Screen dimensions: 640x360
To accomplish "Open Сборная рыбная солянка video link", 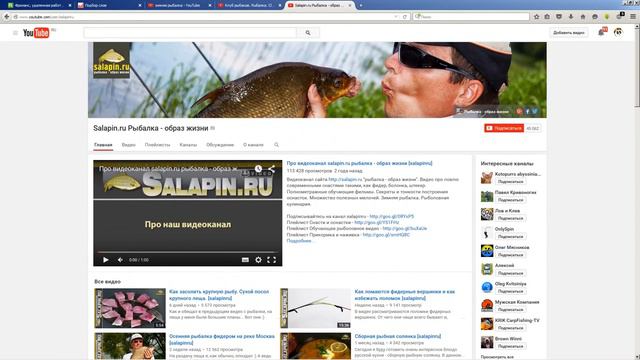I will pyautogui.click(x=398, y=336).
